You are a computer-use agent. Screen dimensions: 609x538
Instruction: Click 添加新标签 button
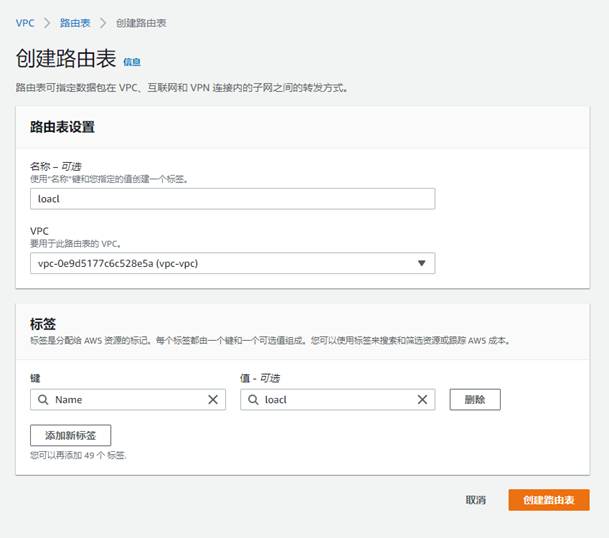coord(70,435)
